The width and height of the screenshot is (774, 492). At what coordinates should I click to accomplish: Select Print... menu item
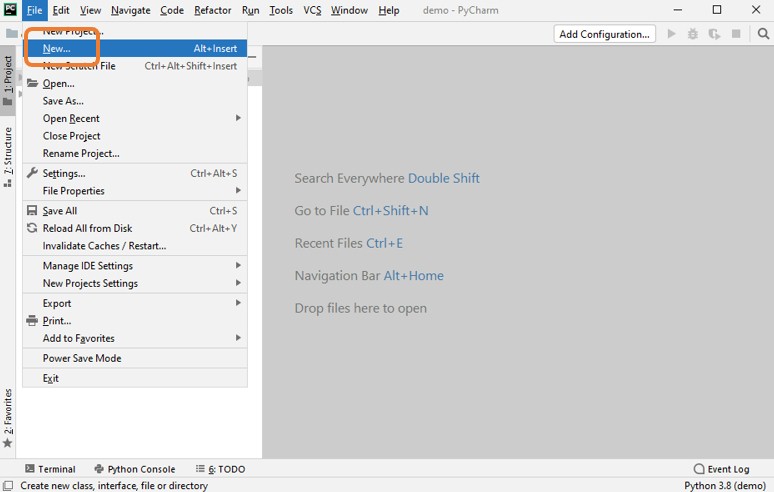point(135,321)
